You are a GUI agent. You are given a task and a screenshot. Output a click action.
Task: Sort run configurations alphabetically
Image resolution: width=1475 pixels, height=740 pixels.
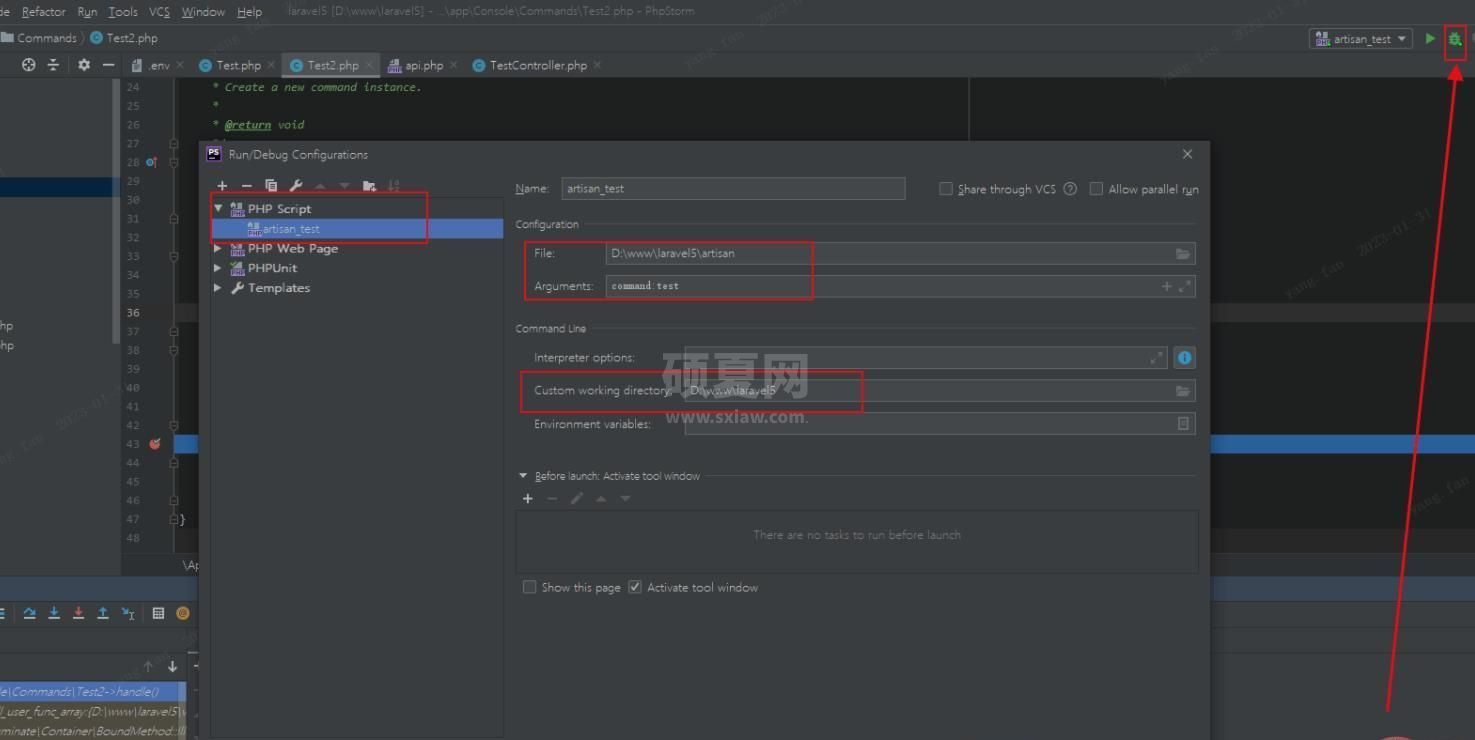[394, 186]
